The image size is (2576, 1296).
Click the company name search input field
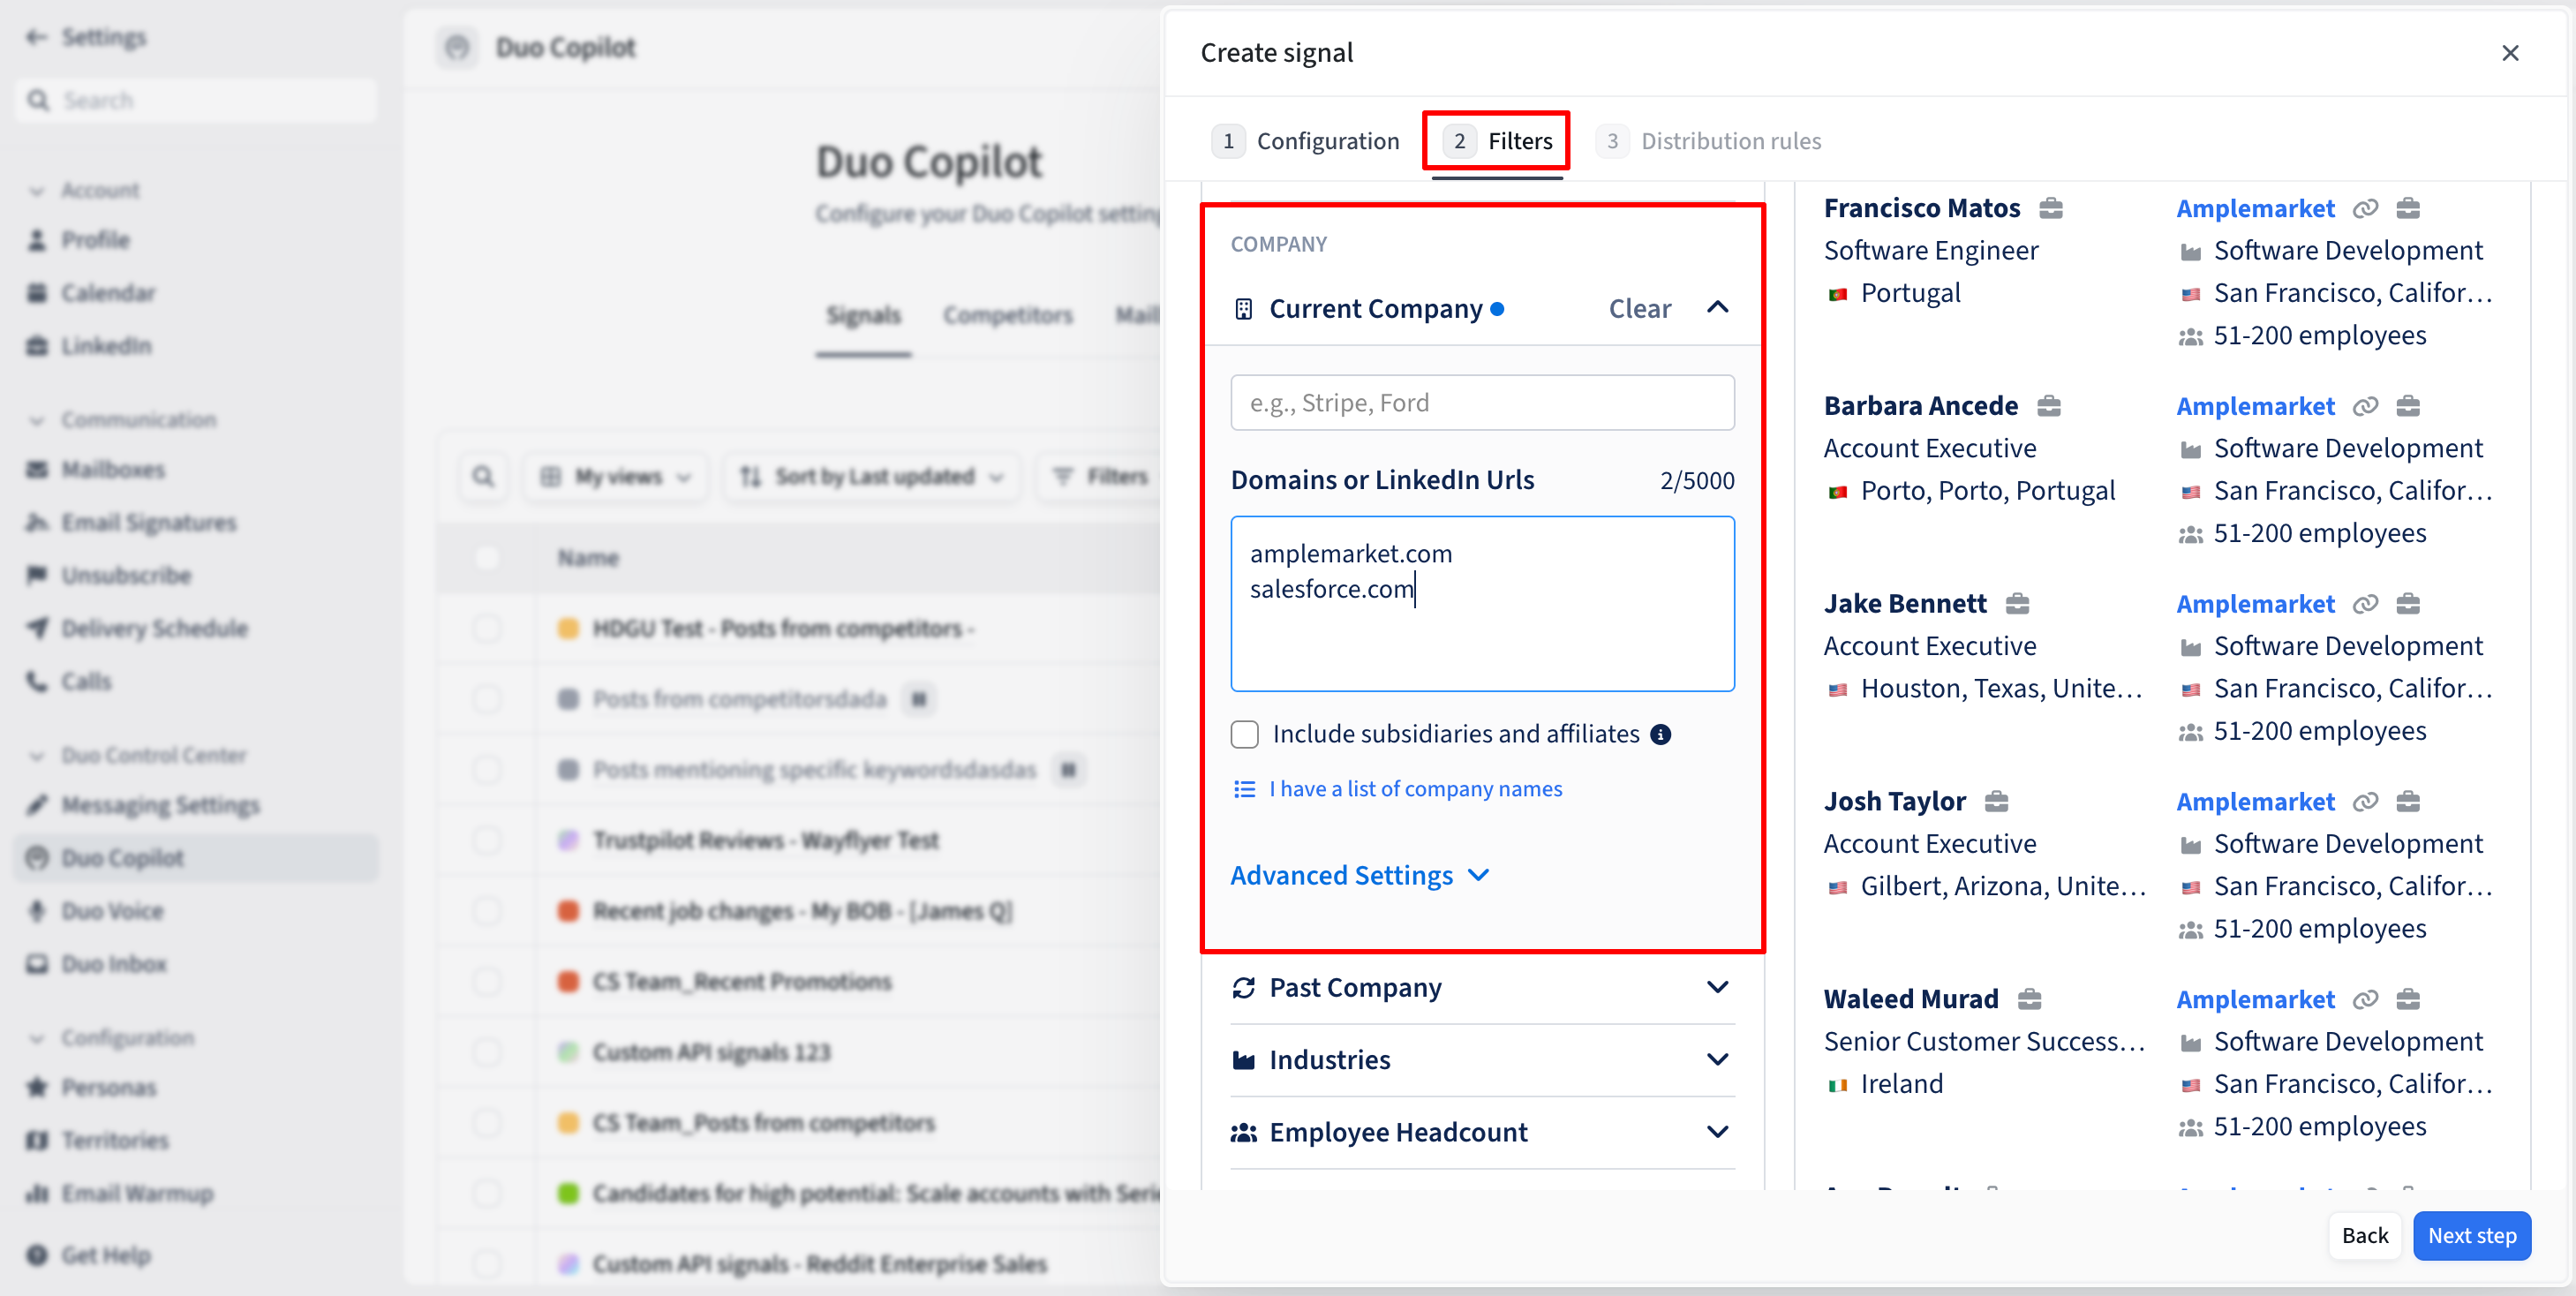pyautogui.click(x=1483, y=403)
